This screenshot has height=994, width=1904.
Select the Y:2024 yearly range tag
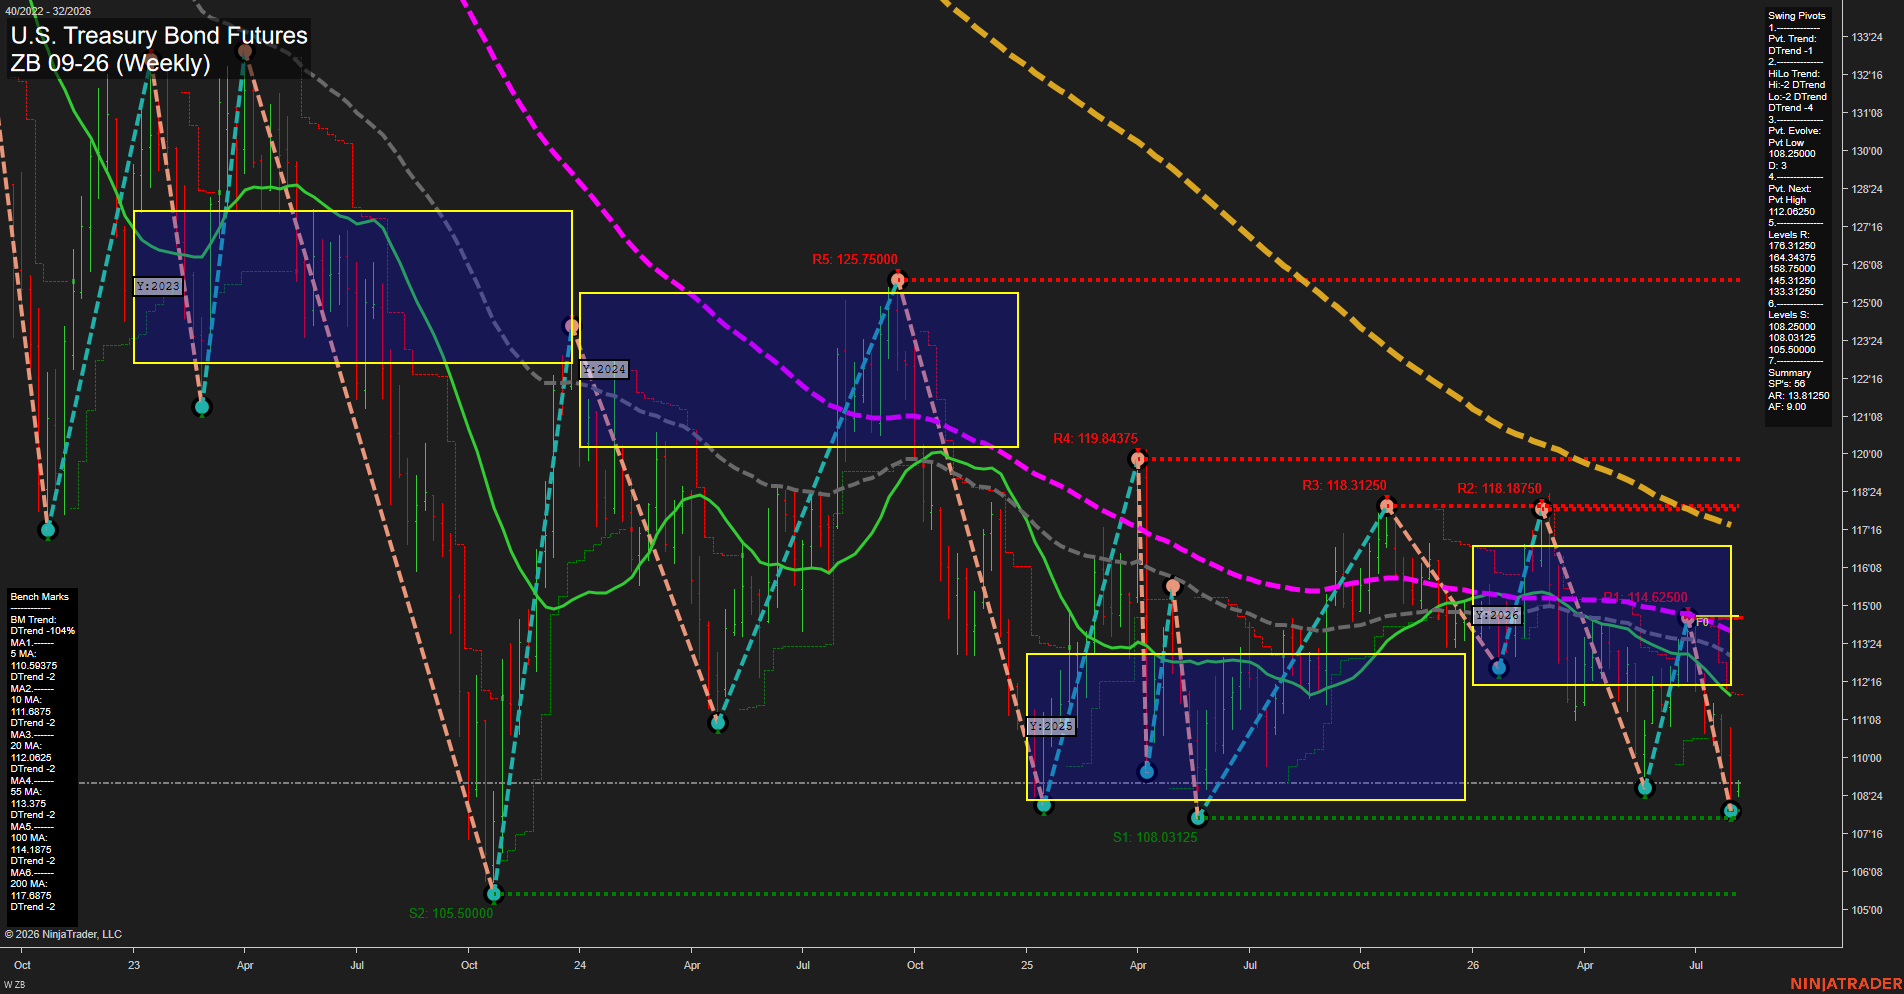[604, 369]
